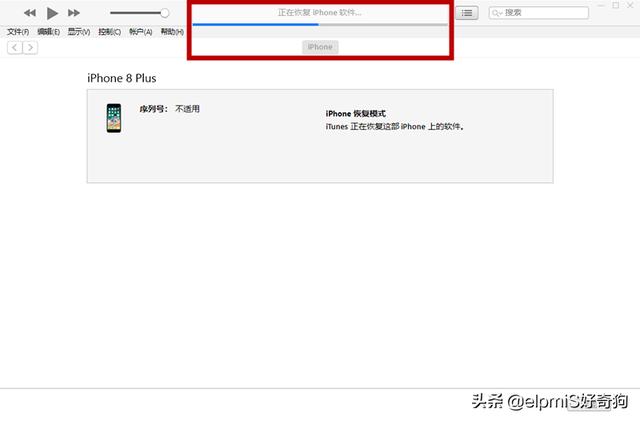Skip forward with the fast-forward button
This screenshot has height=421, width=640.
click(x=74, y=13)
